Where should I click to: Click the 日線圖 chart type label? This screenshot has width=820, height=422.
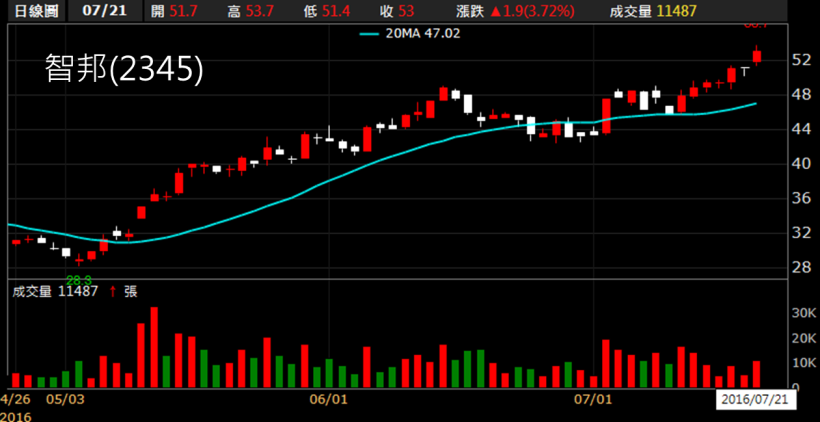click(36, 10)
